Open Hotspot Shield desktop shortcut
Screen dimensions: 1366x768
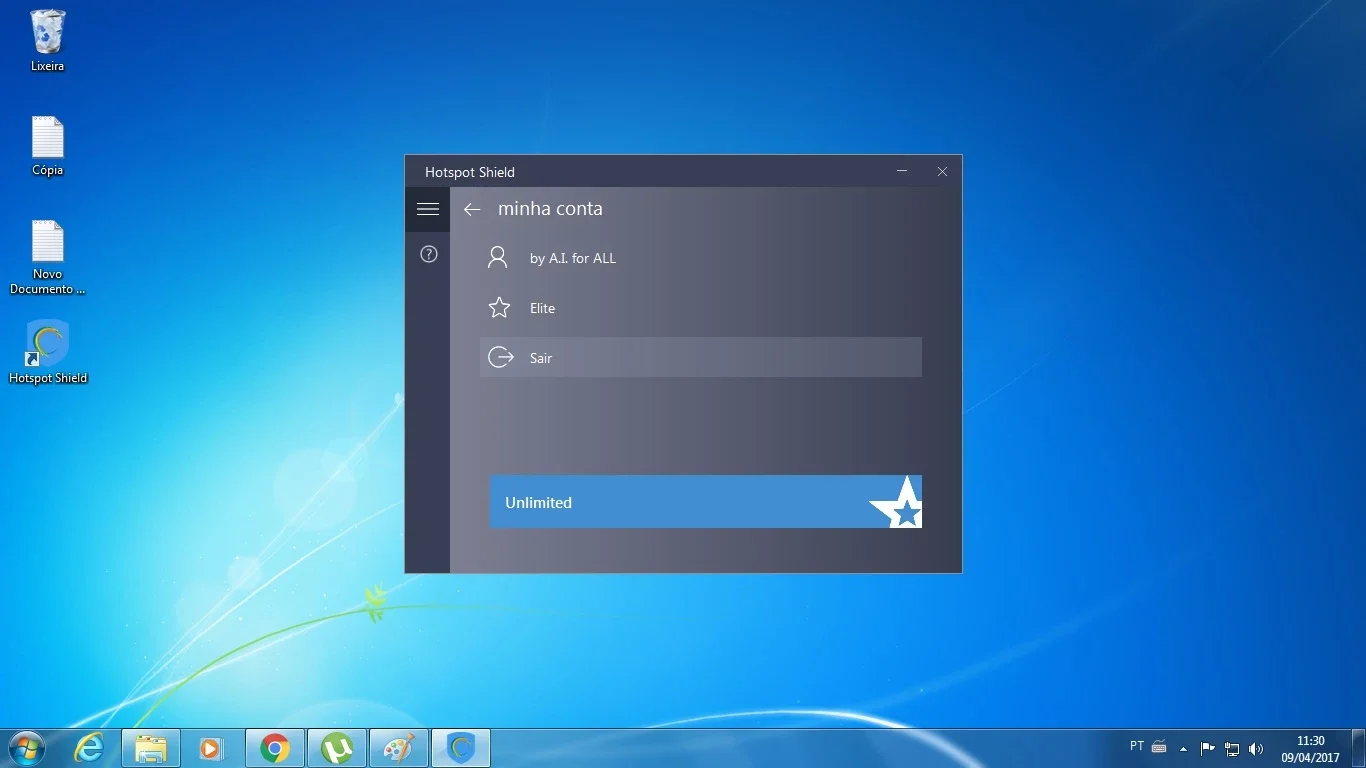click(x=48, y=352)
